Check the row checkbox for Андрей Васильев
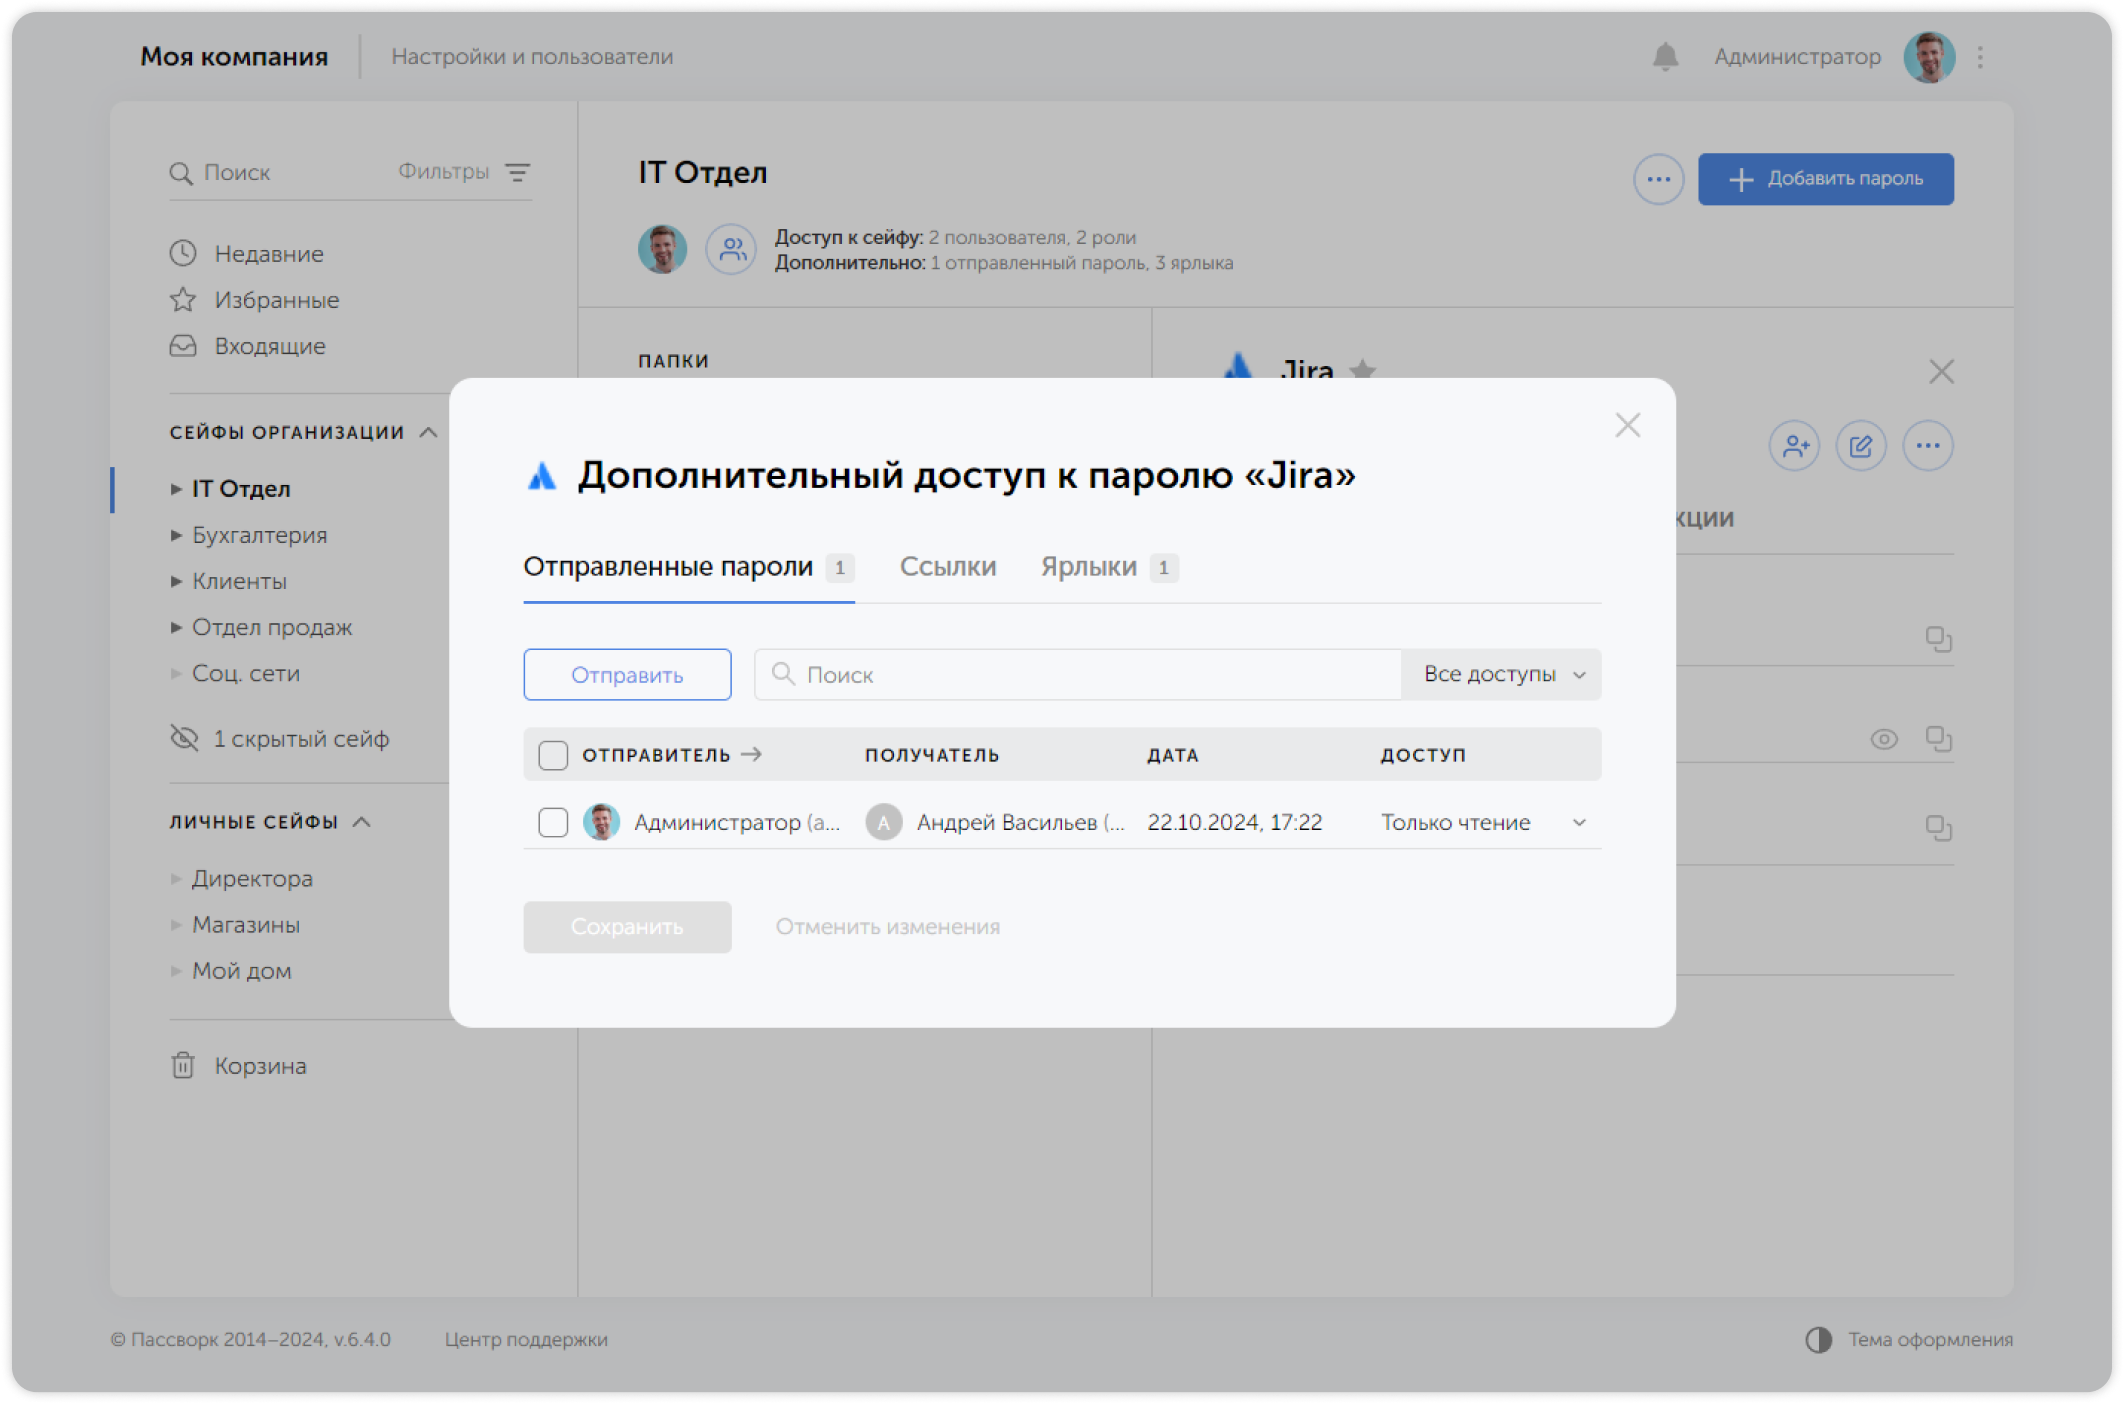This screenshot has height=1405, width=2124. tap(553, 822)
